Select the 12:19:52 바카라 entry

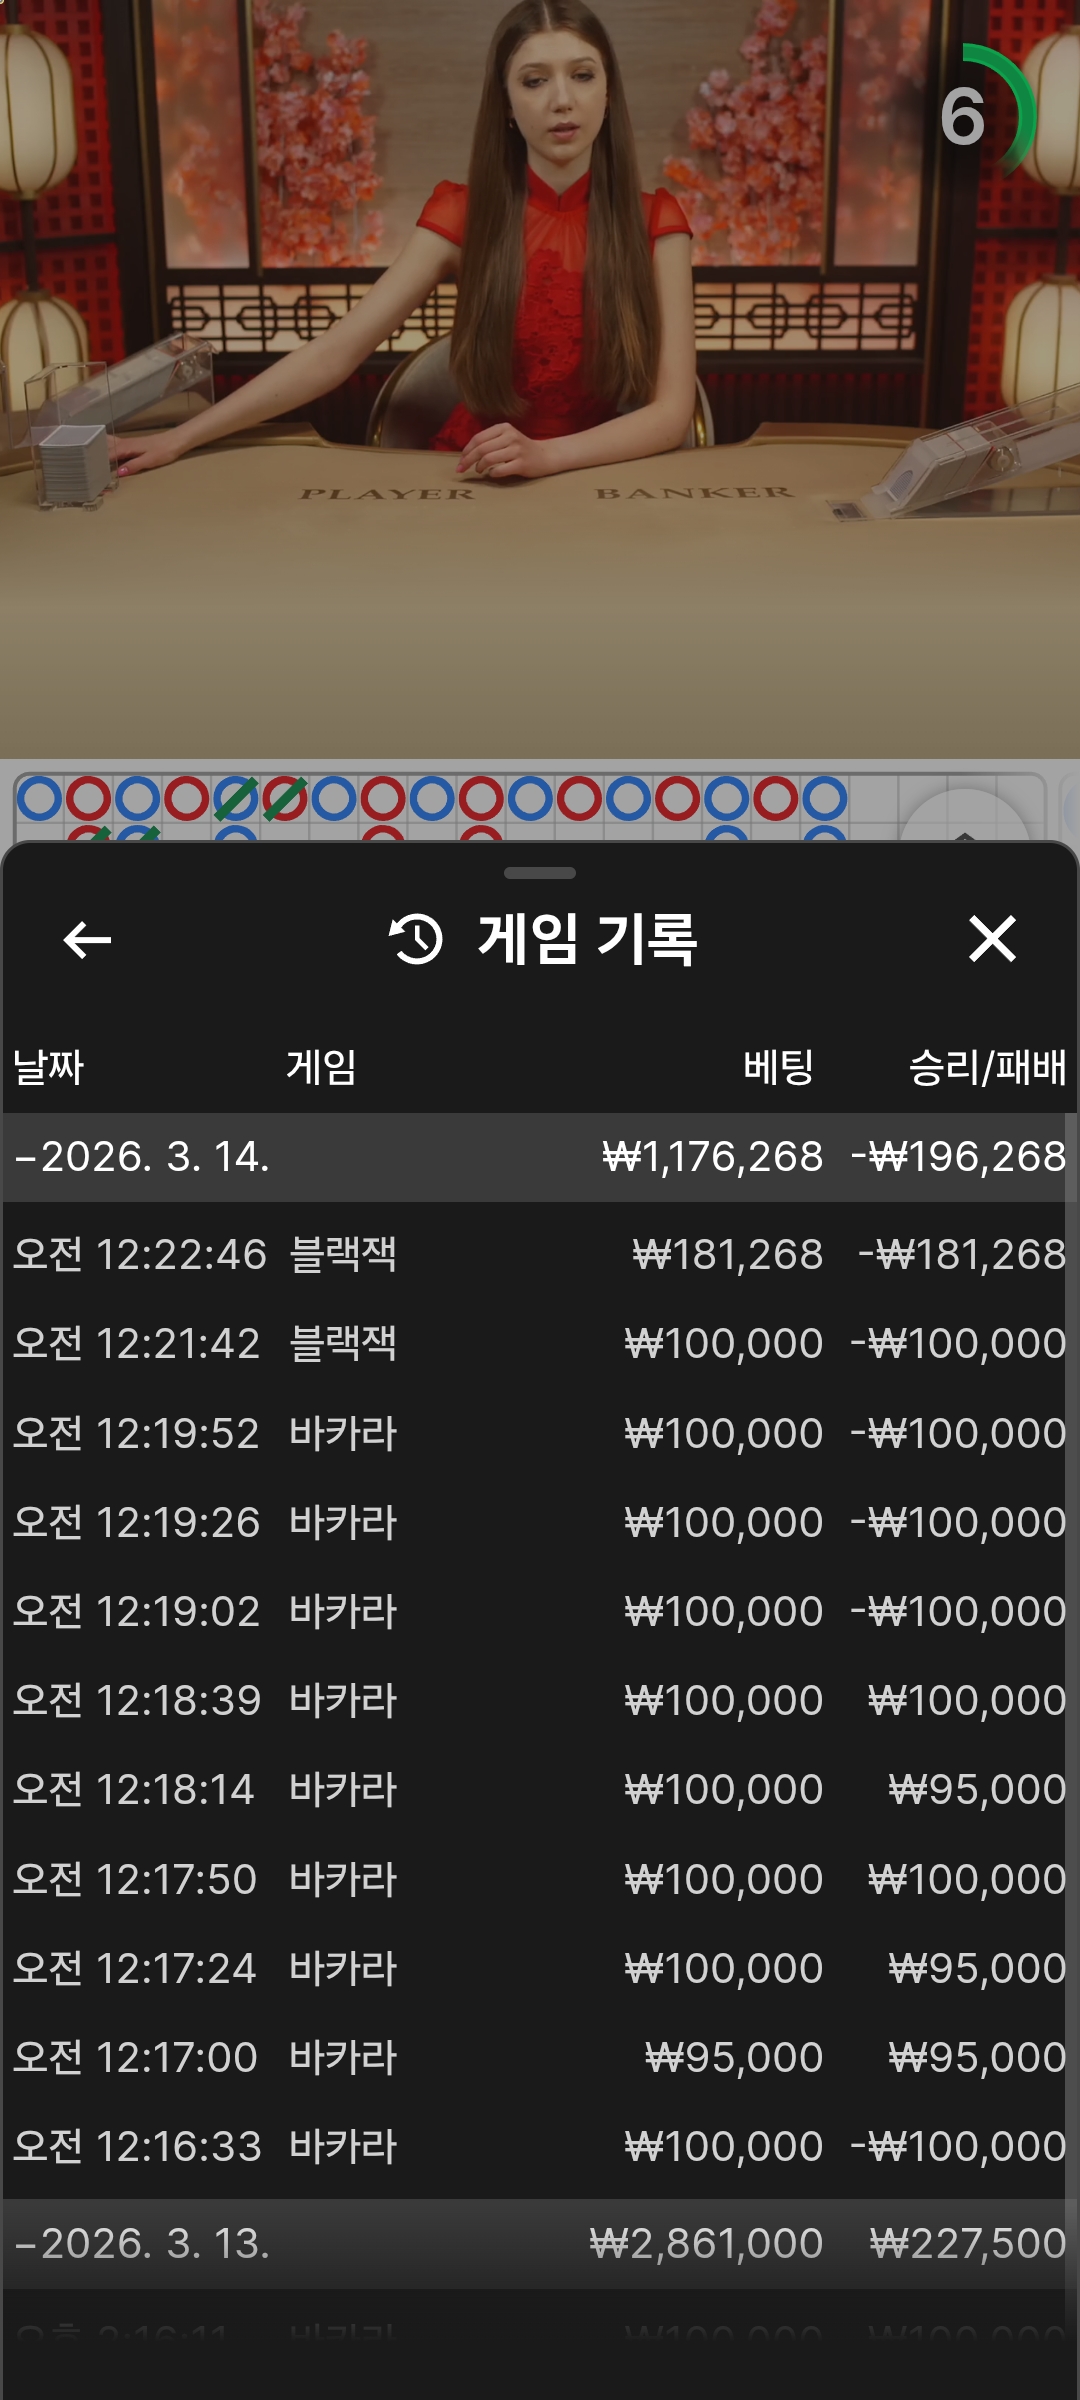tap(540, 1433)
